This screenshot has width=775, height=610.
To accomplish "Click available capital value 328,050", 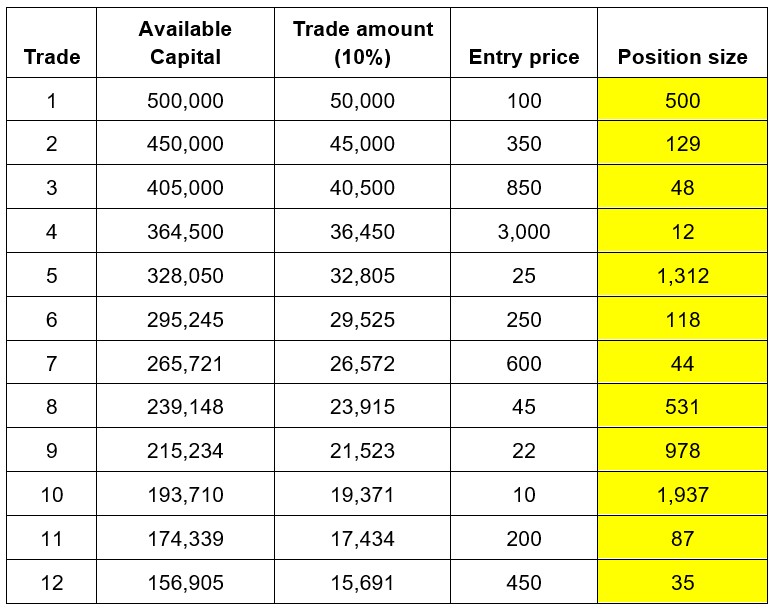I will coord(185,276).
